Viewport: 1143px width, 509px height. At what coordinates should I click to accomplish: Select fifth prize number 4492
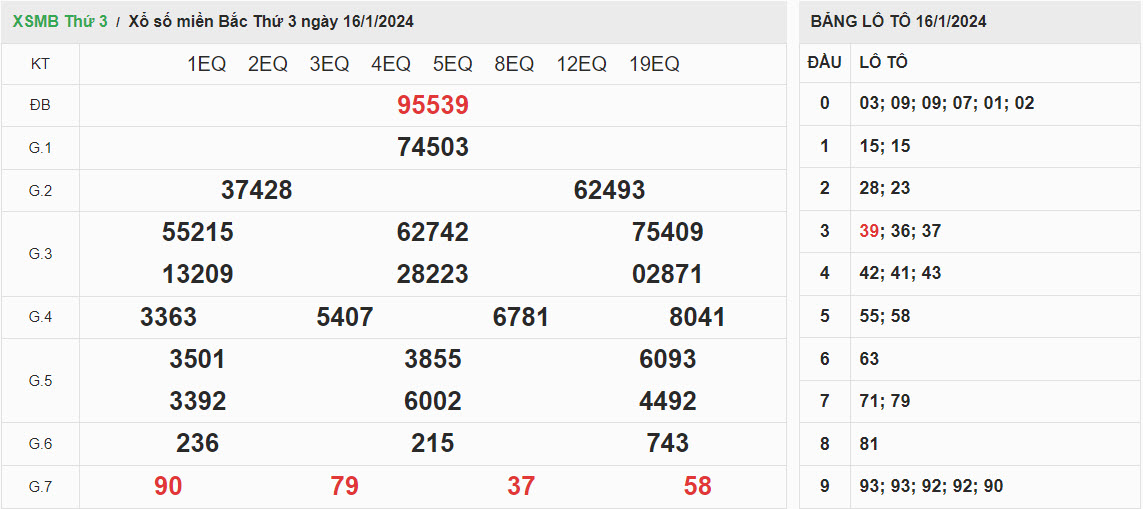(667, 401)
